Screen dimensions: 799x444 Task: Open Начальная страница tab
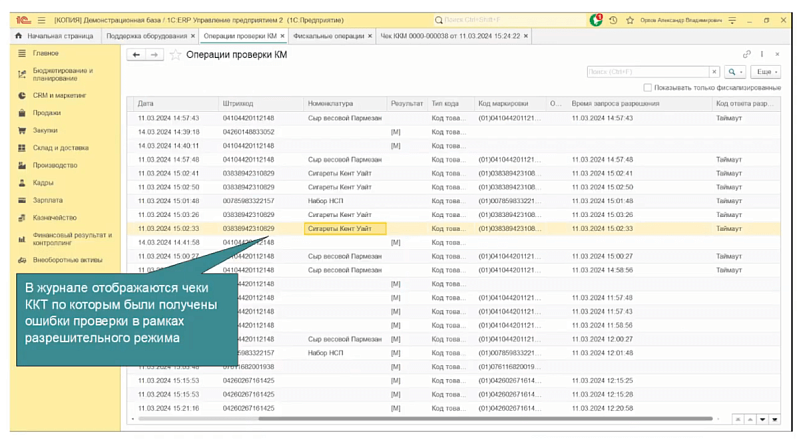55,36
